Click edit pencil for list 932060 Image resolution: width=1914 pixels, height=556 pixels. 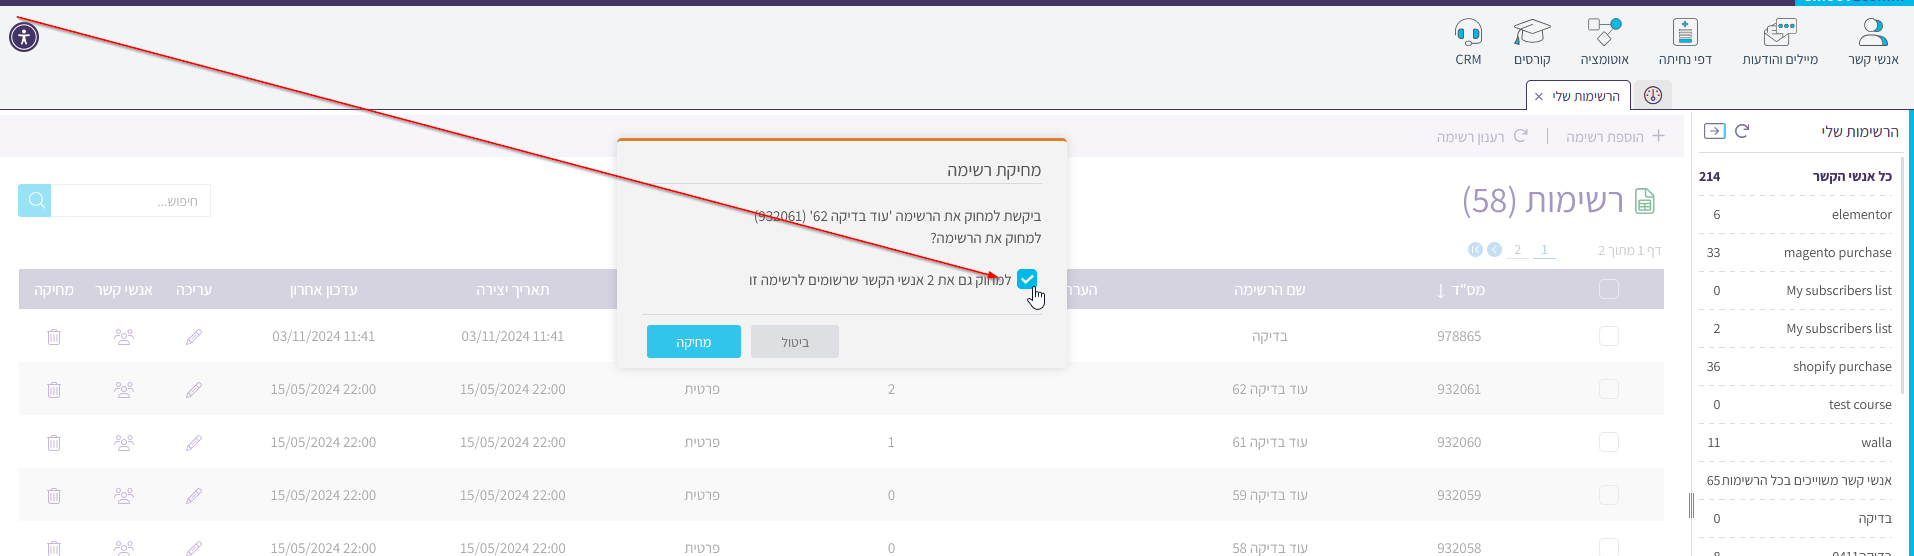(194, 442)
